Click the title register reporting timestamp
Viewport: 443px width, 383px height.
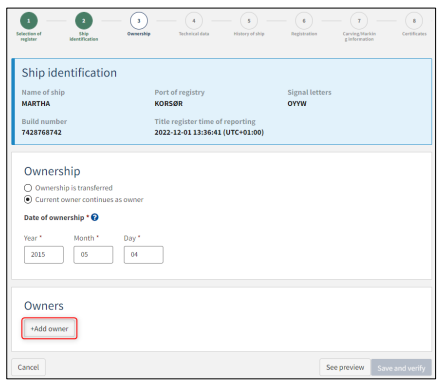point(209,133)
